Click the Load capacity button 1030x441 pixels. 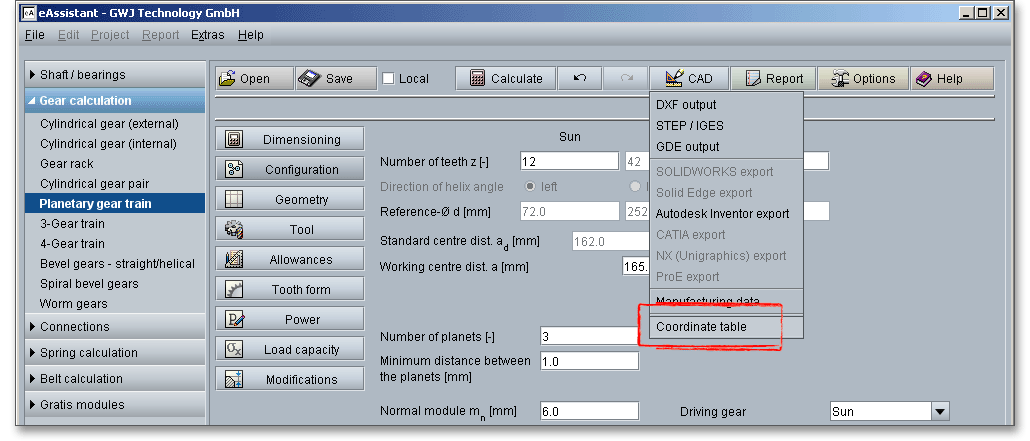(289, 350)
